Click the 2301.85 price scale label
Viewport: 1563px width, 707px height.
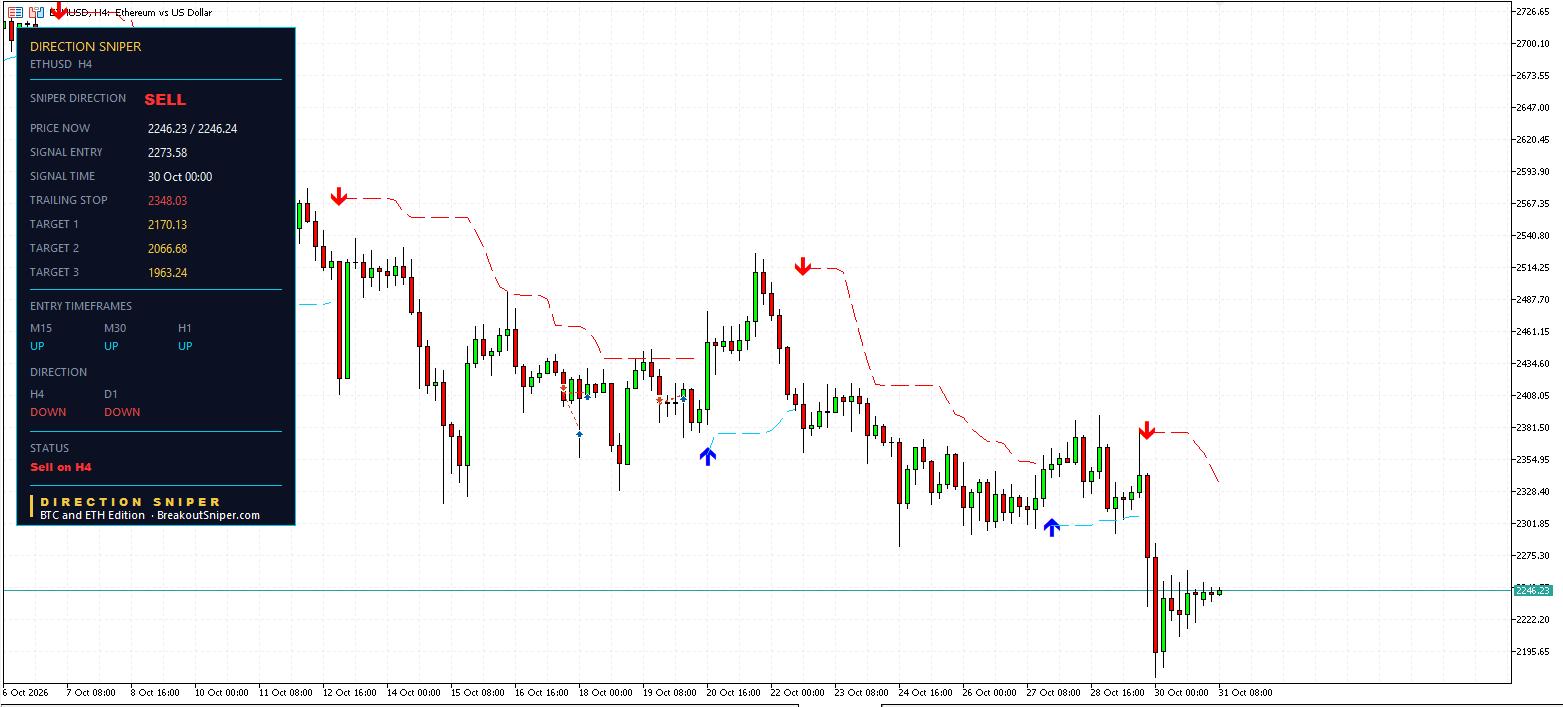[x=1532, y=523]
